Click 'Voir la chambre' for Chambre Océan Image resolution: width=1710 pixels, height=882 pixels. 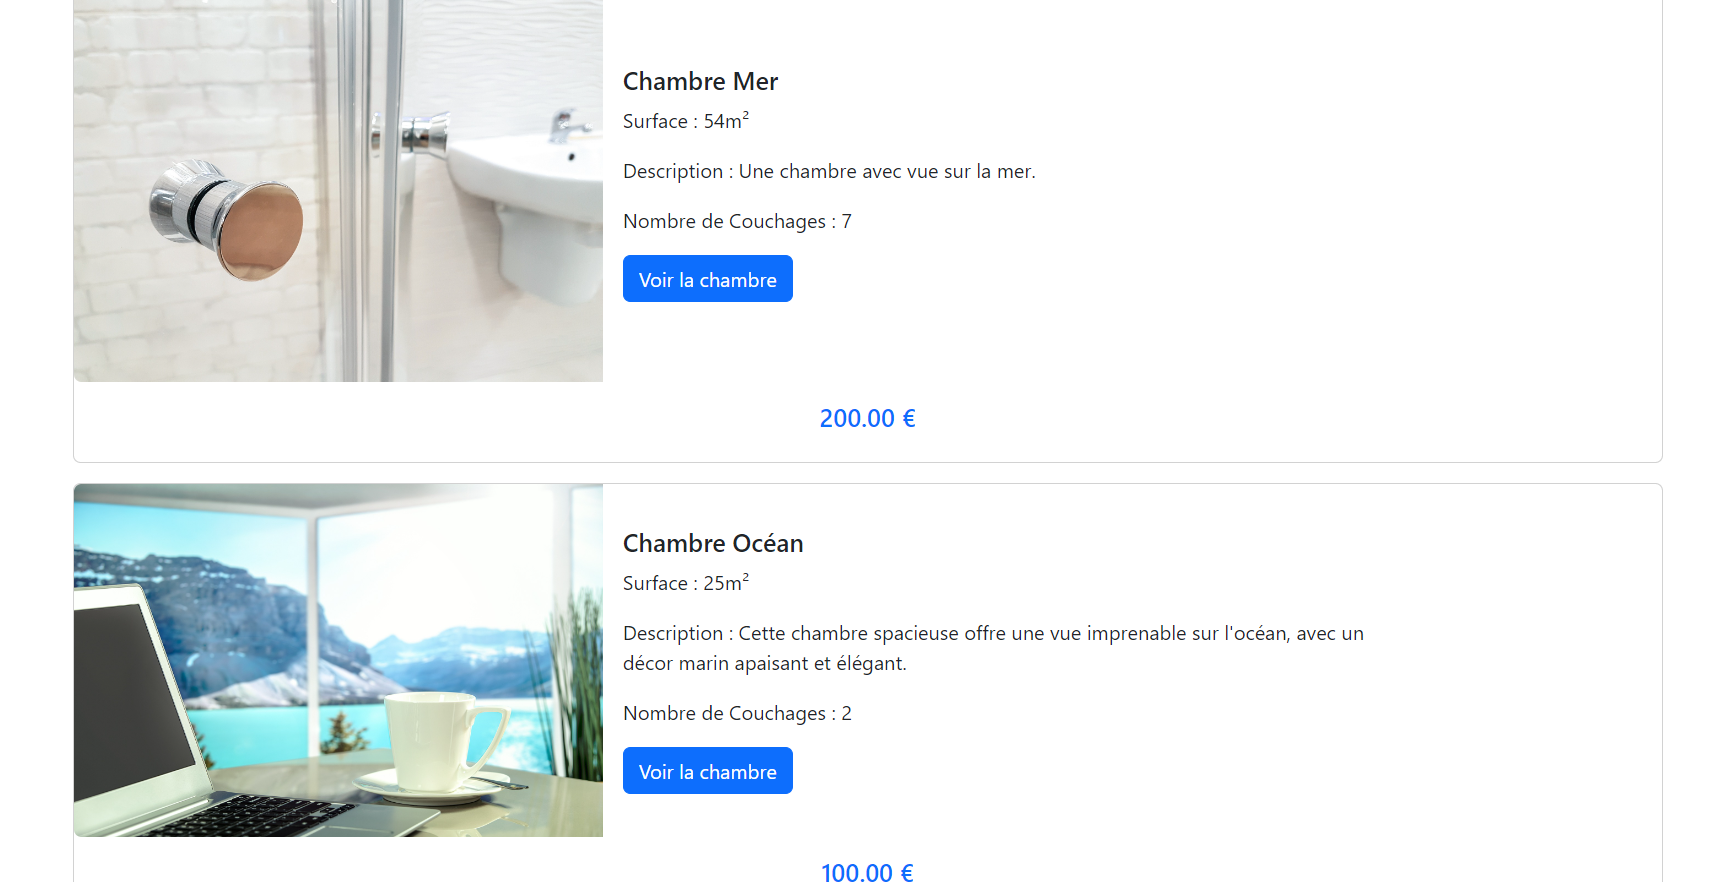point(707,771)
